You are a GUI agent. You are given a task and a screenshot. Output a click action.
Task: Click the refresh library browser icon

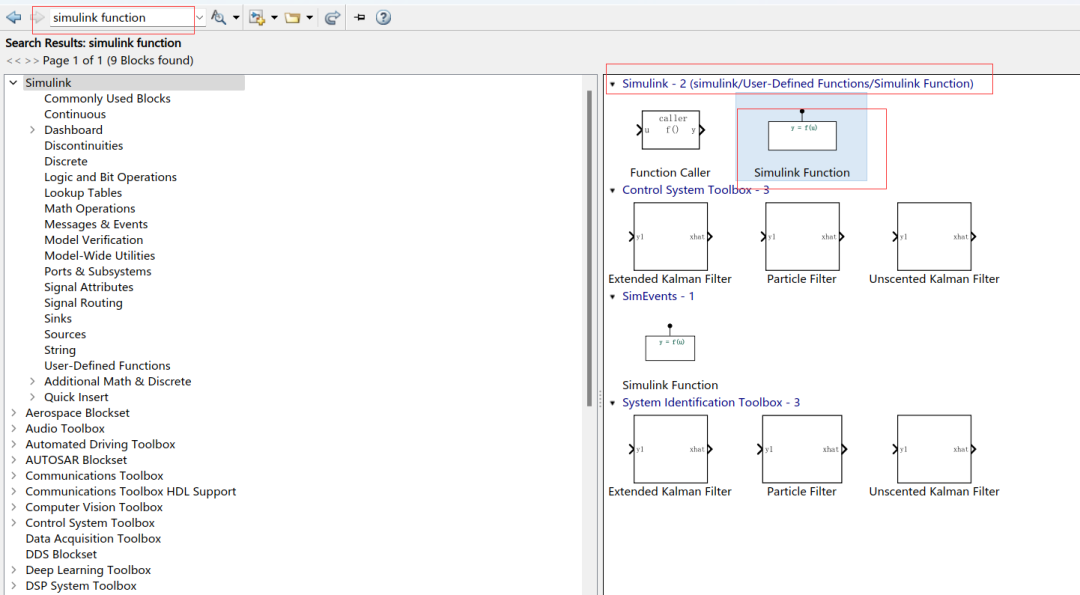tap(332, 17)
